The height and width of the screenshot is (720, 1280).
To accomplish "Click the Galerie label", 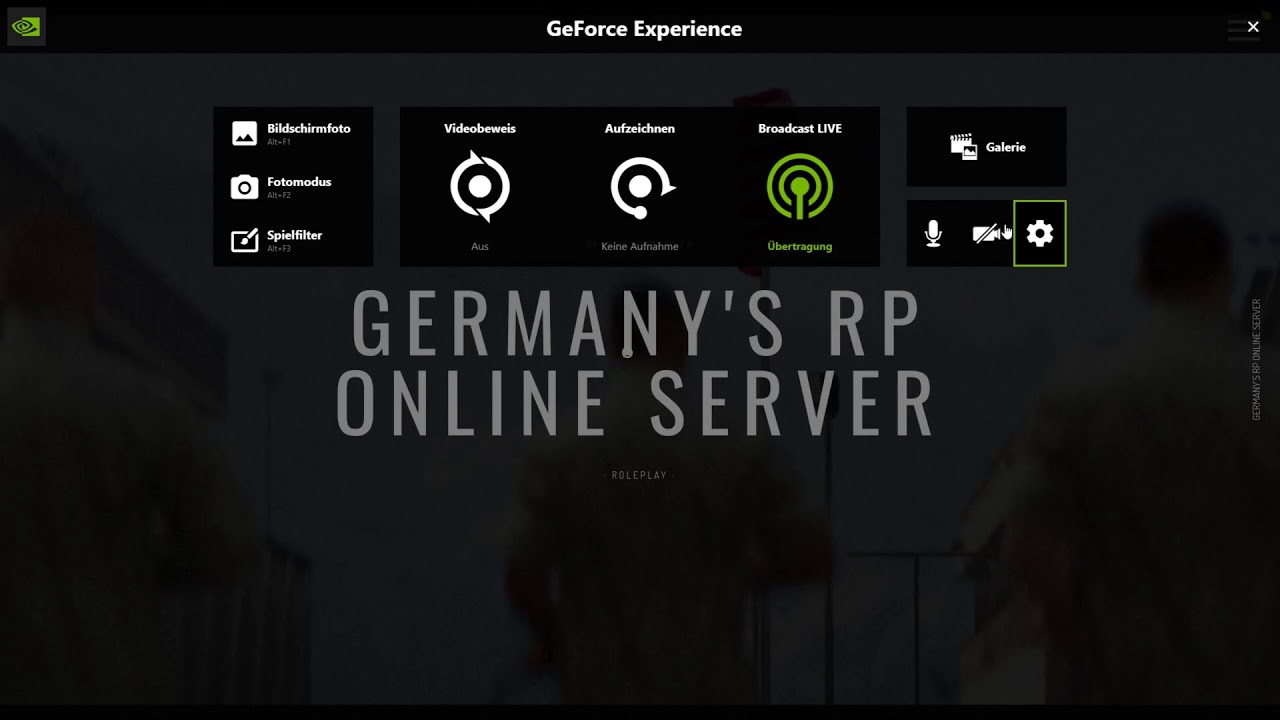I will (1006, 147).
